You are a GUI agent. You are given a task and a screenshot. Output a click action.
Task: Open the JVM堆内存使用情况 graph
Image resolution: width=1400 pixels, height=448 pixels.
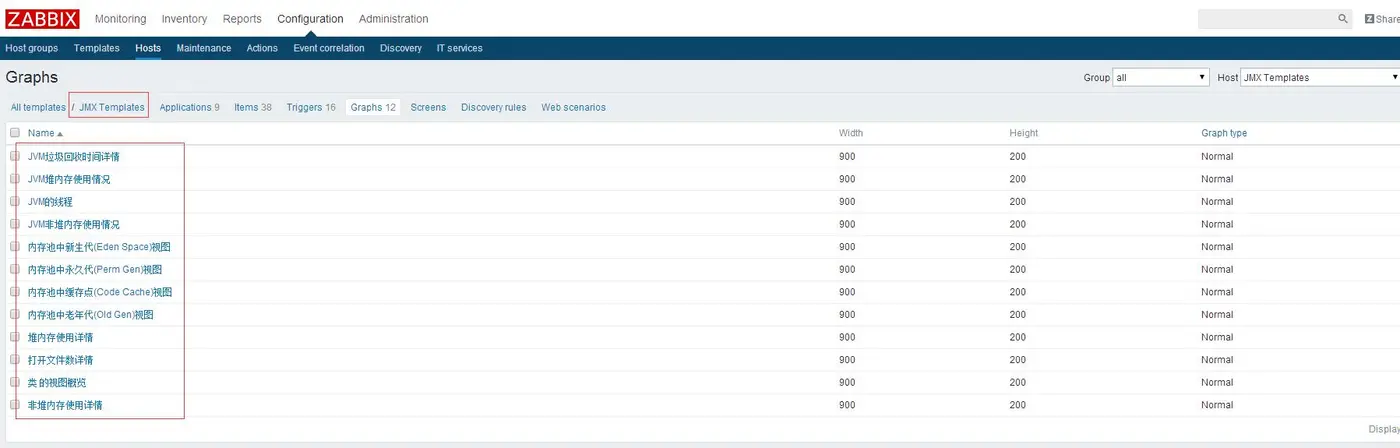69,179
